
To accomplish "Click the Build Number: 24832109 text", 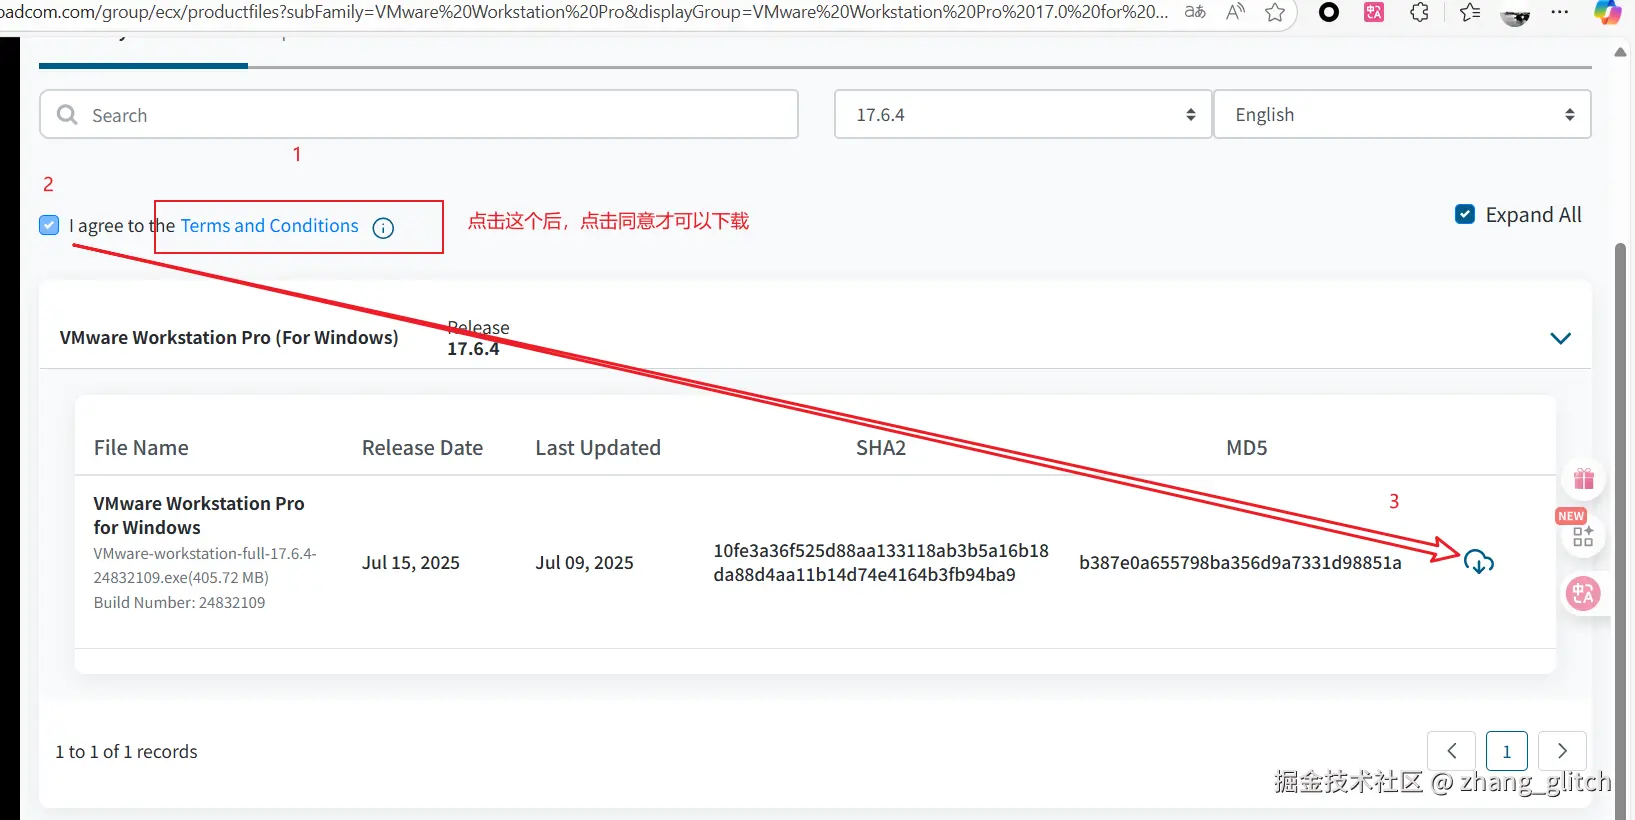I will tap(179, 602).
